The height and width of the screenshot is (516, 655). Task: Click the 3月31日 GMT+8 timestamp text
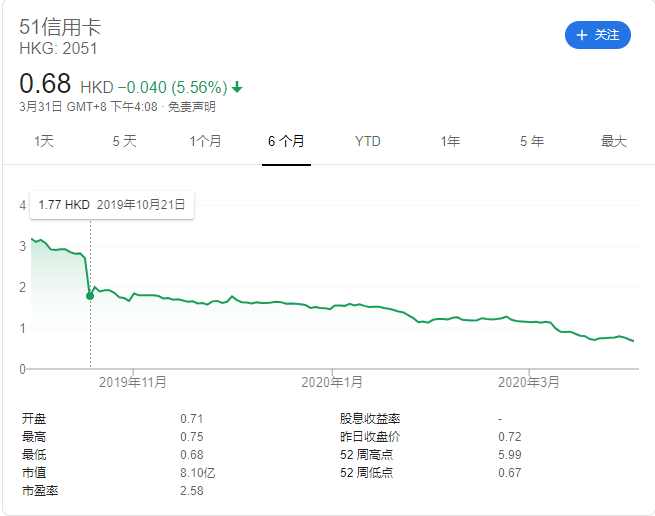point(89,107)
